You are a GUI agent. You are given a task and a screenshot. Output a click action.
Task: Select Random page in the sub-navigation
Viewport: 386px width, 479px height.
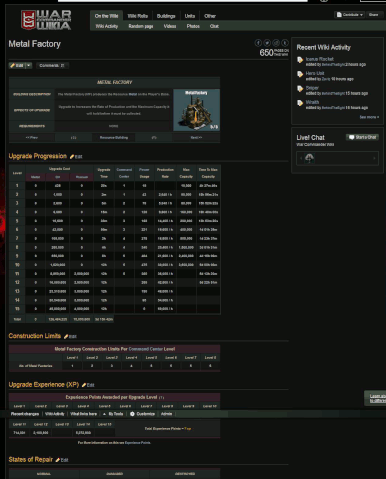tap(141, 26)
